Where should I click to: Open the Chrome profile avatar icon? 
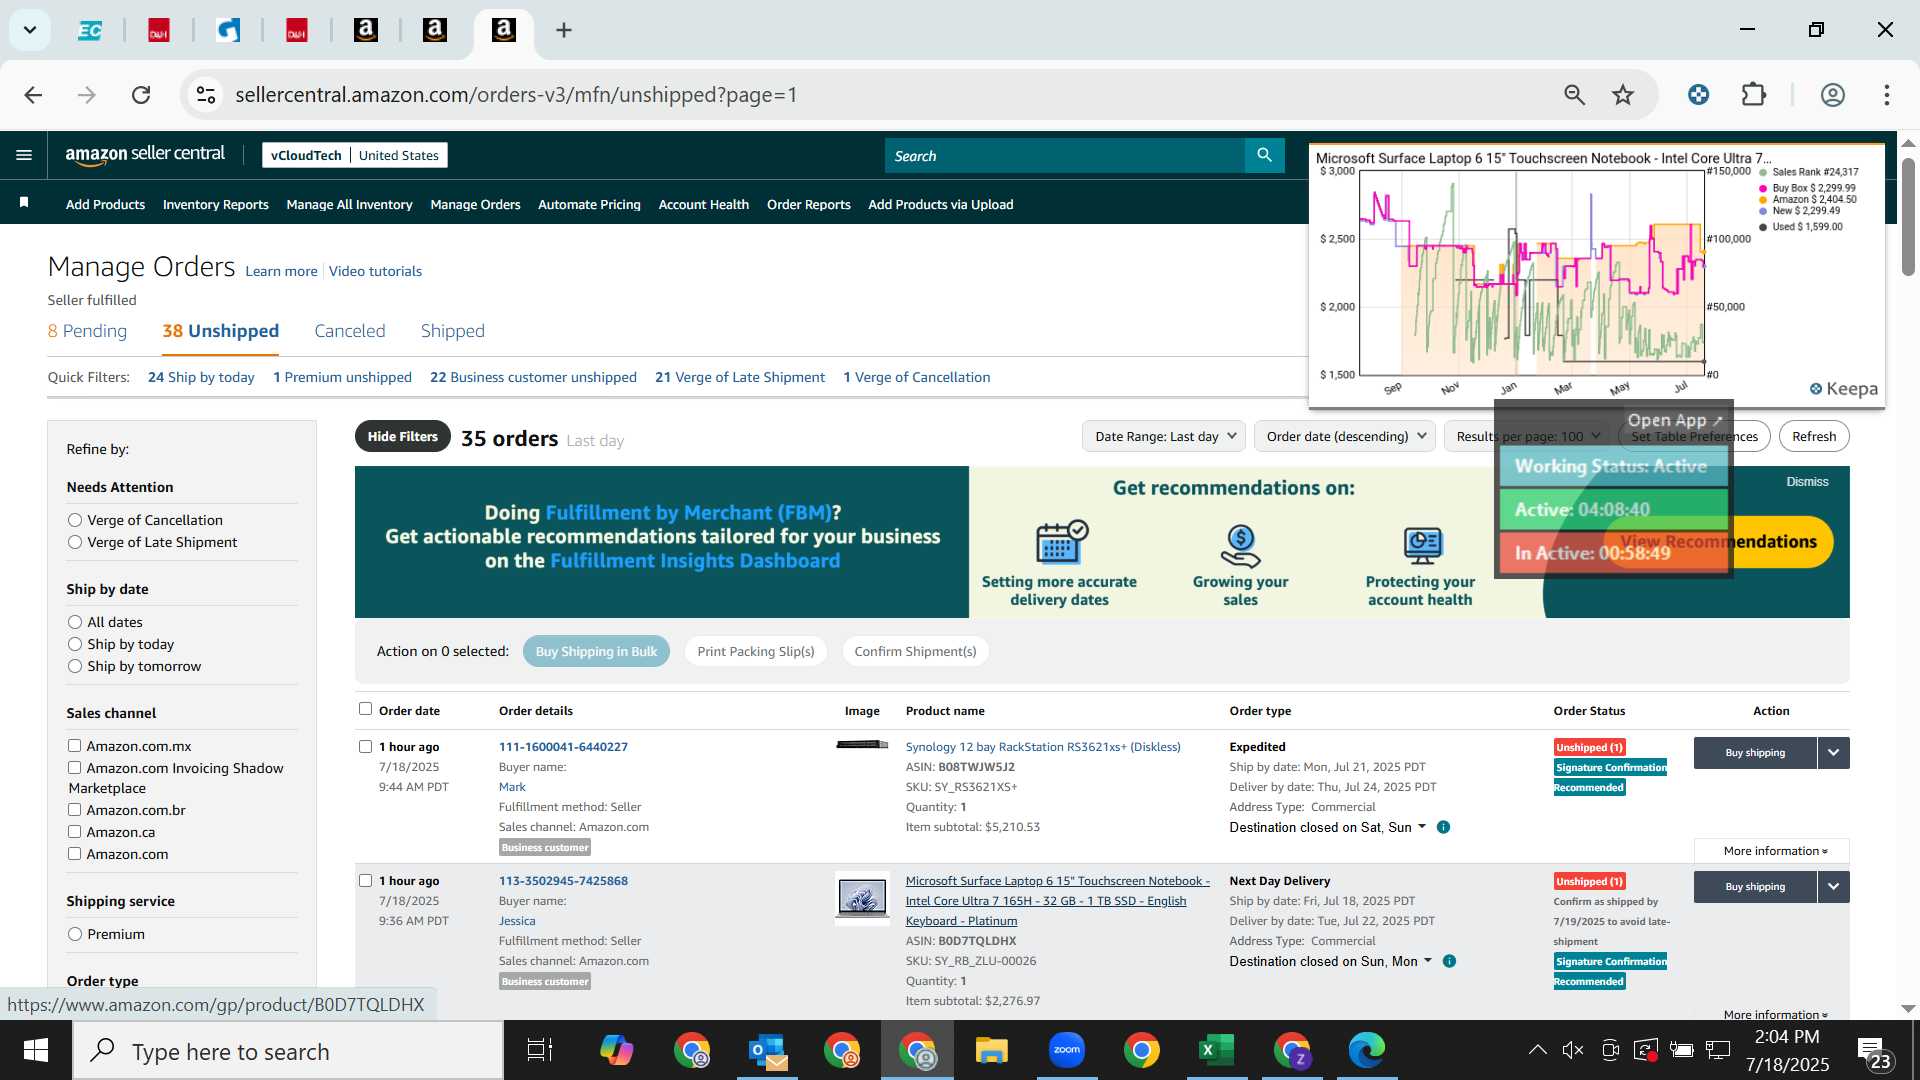(x=1833, y=95)
